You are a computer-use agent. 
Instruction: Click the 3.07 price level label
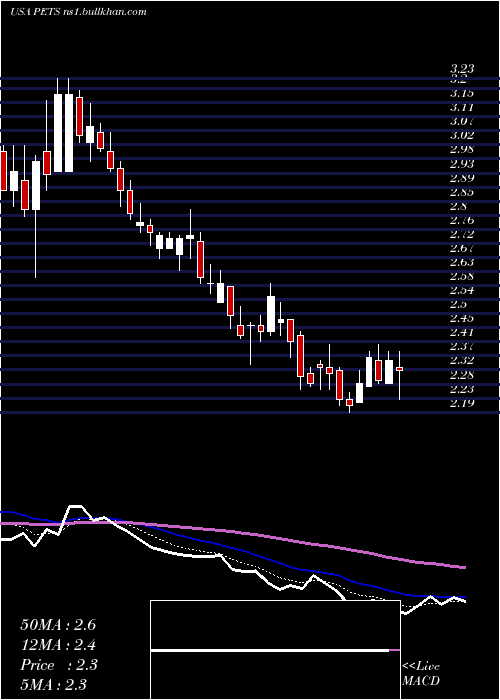(x=462, y=121)
